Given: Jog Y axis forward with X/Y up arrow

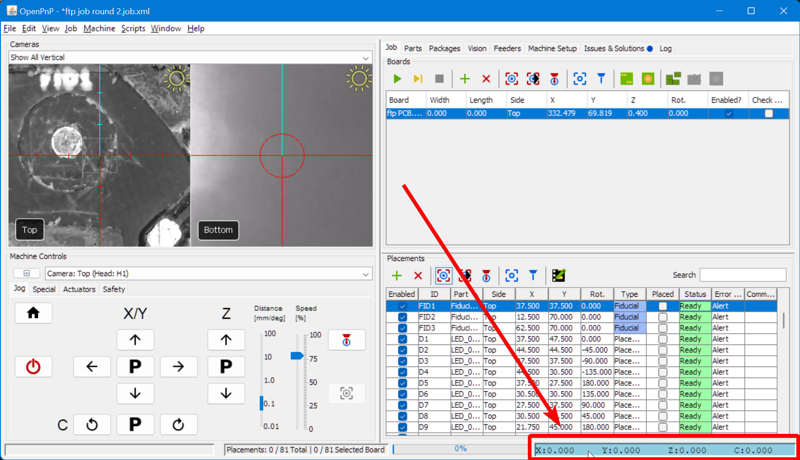Looking at the screenshot, I should click(x=135, y=340).
